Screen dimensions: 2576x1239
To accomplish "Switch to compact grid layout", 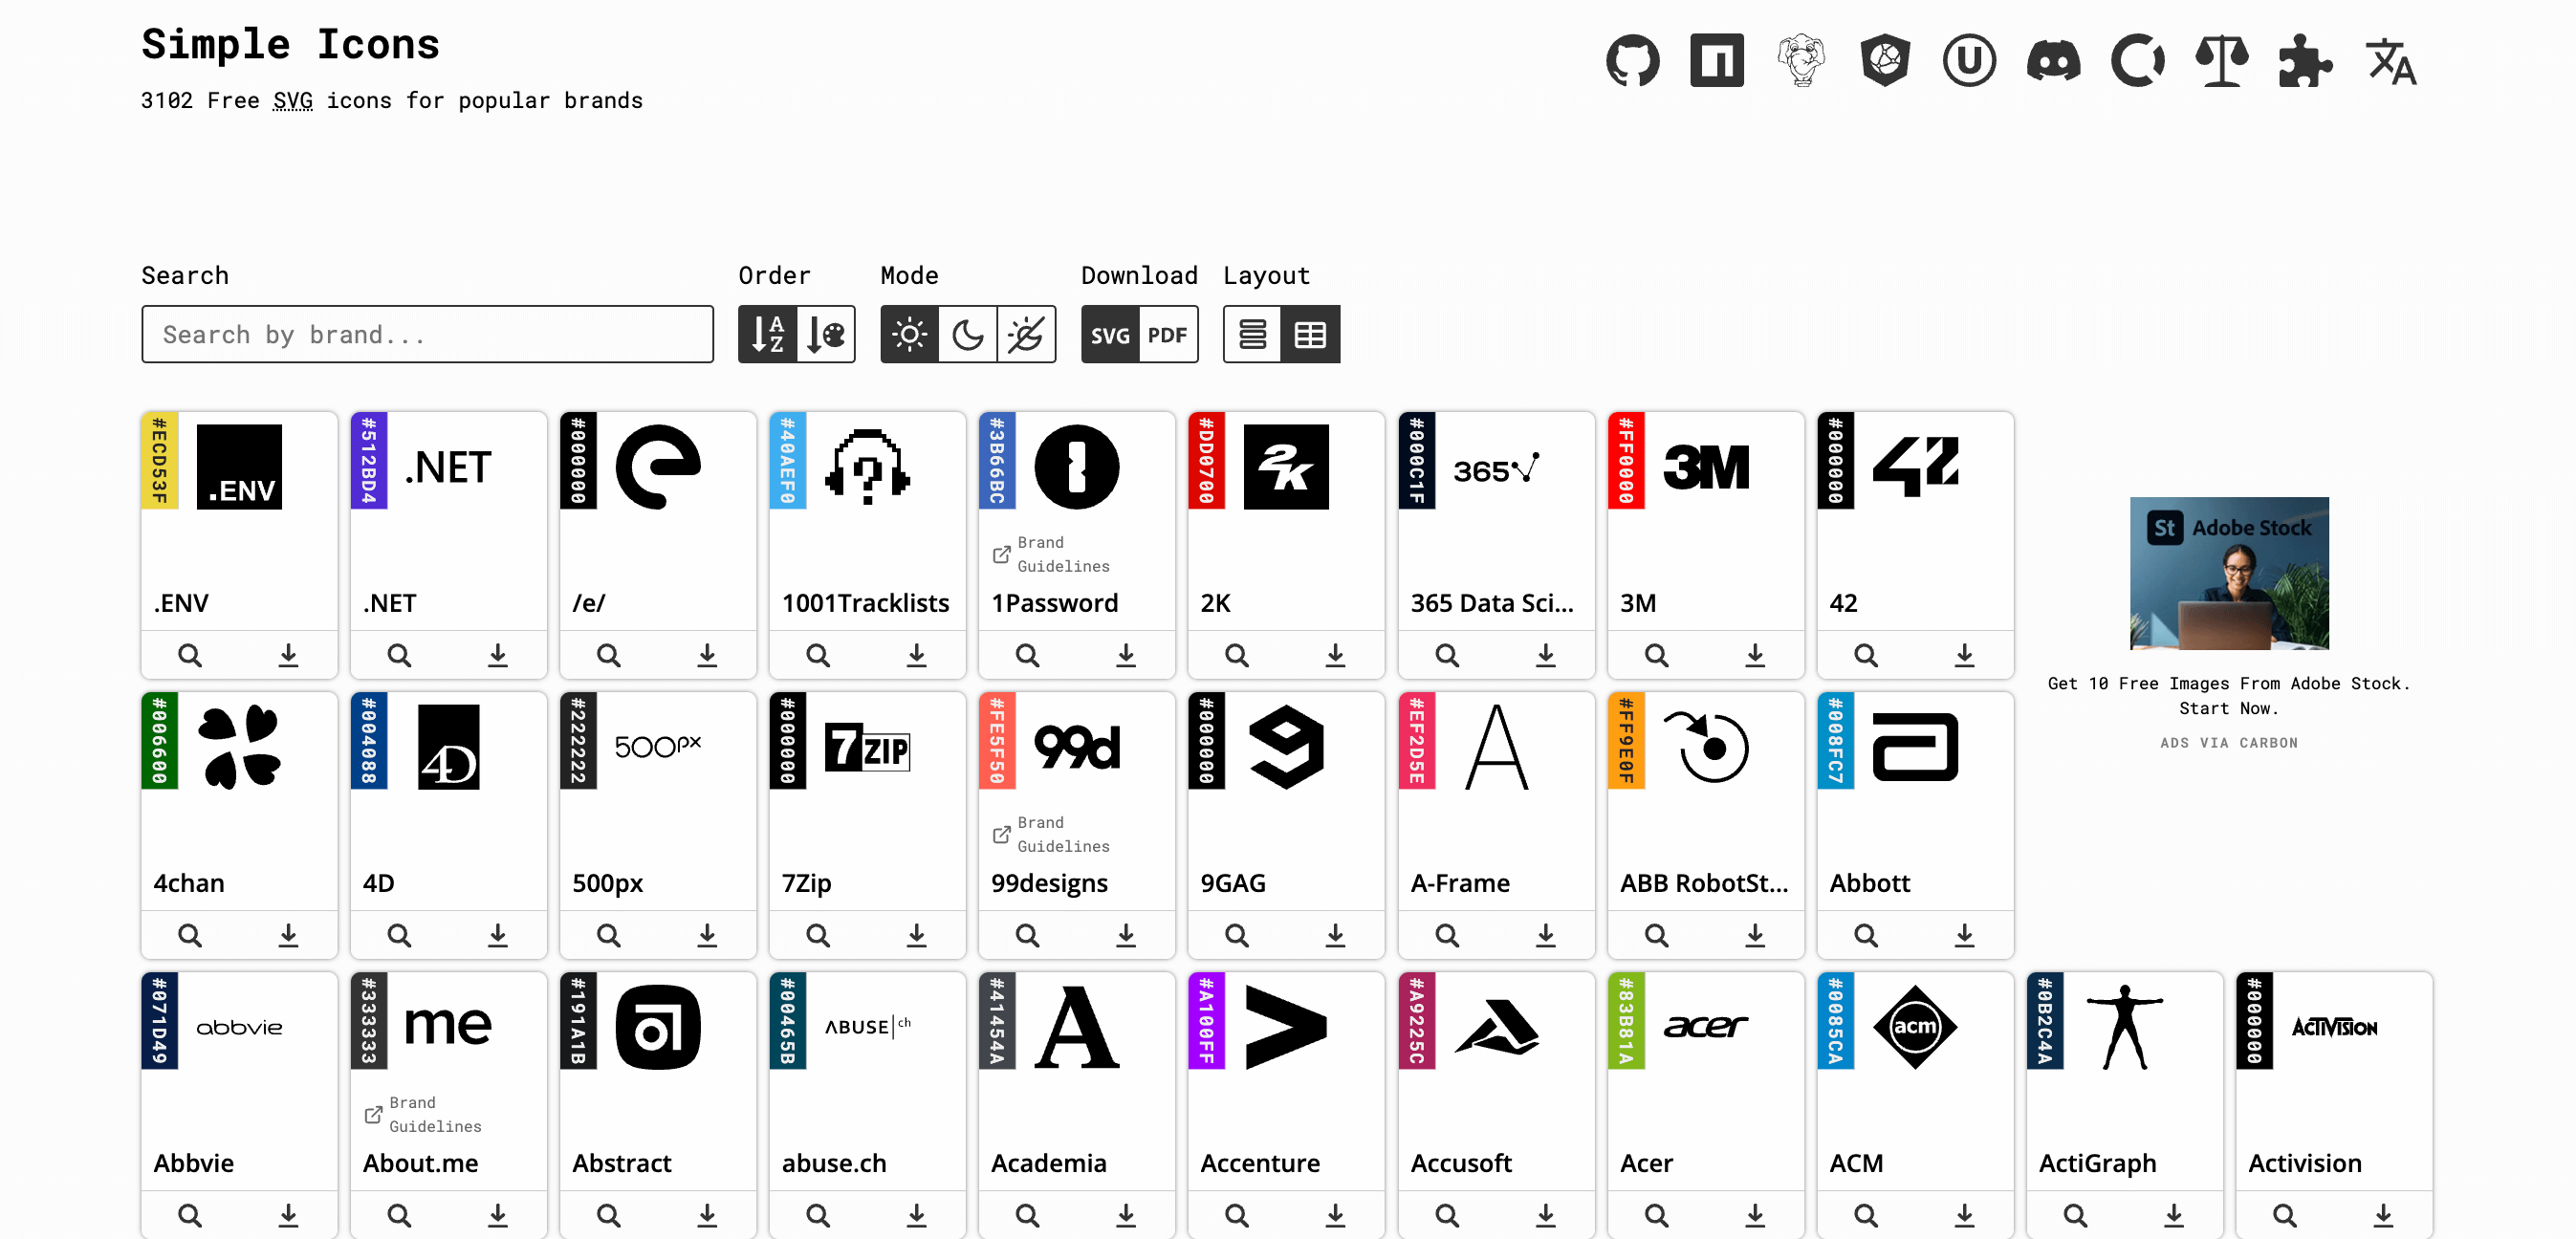I will click(x=1310, y=334).
